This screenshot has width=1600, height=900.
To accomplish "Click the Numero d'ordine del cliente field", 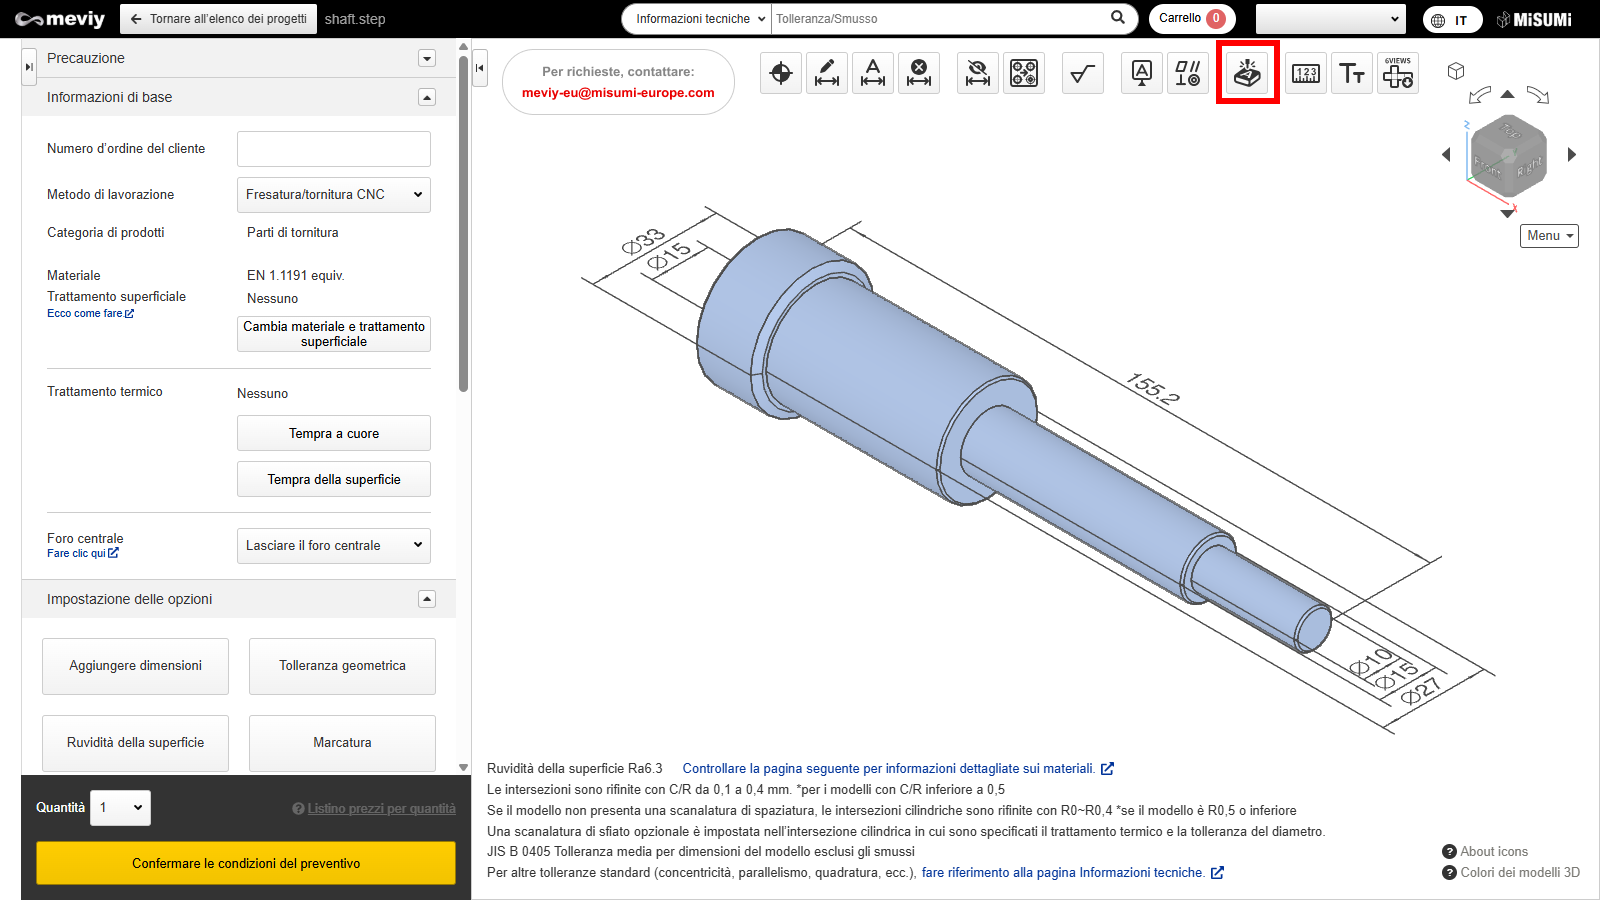I will pos(334,149).
